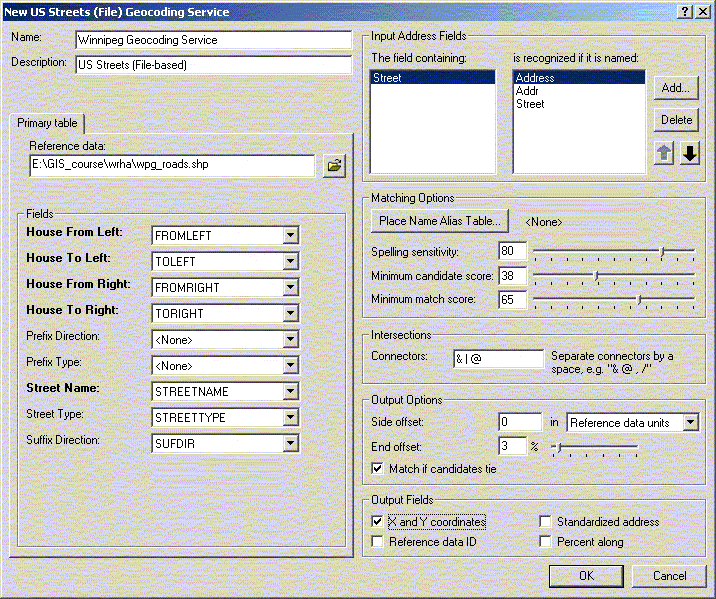The height and width of the screenshot is (599, 716).
Task: Click the context help question mark icon
Action: [683, 11]
